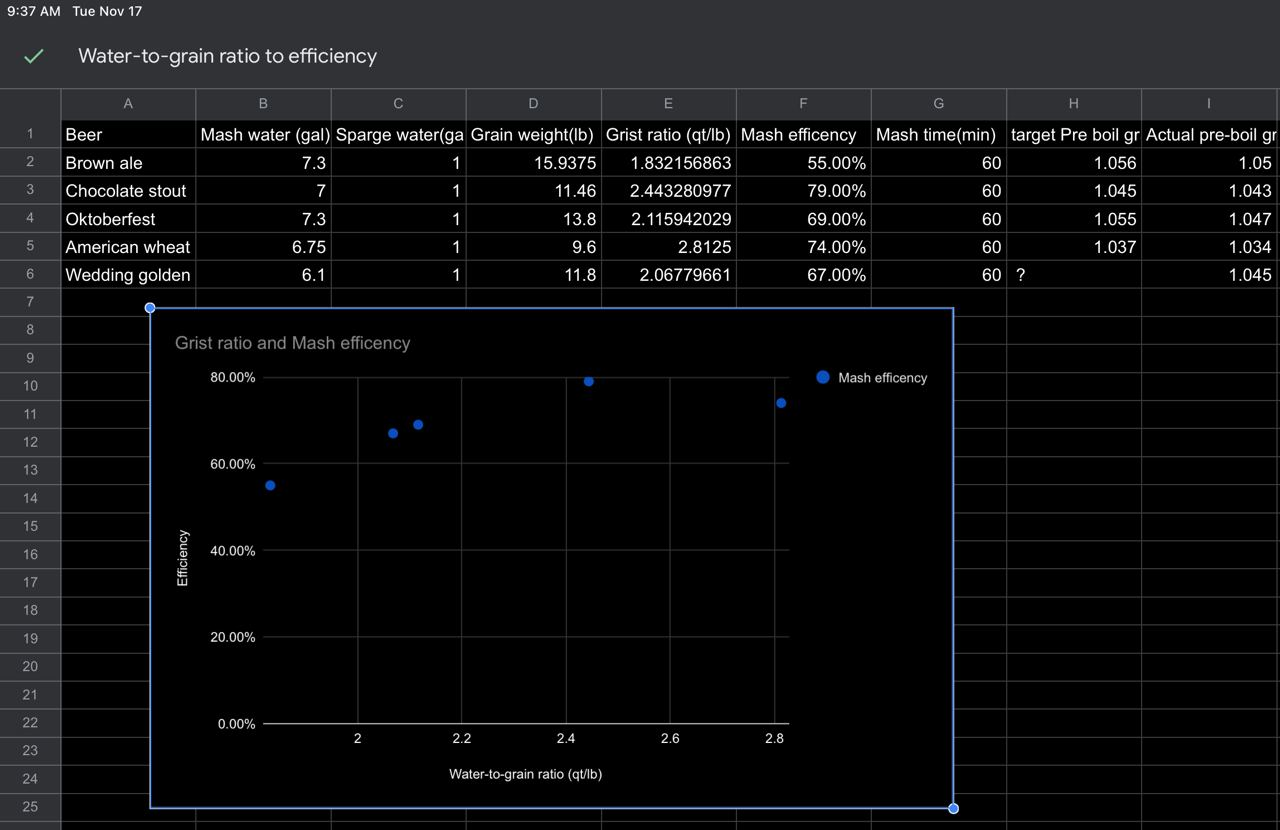Select the 'Oktoberfest' cell
The height and width of the screenshot is (830, 1280).
pos(128,218)
